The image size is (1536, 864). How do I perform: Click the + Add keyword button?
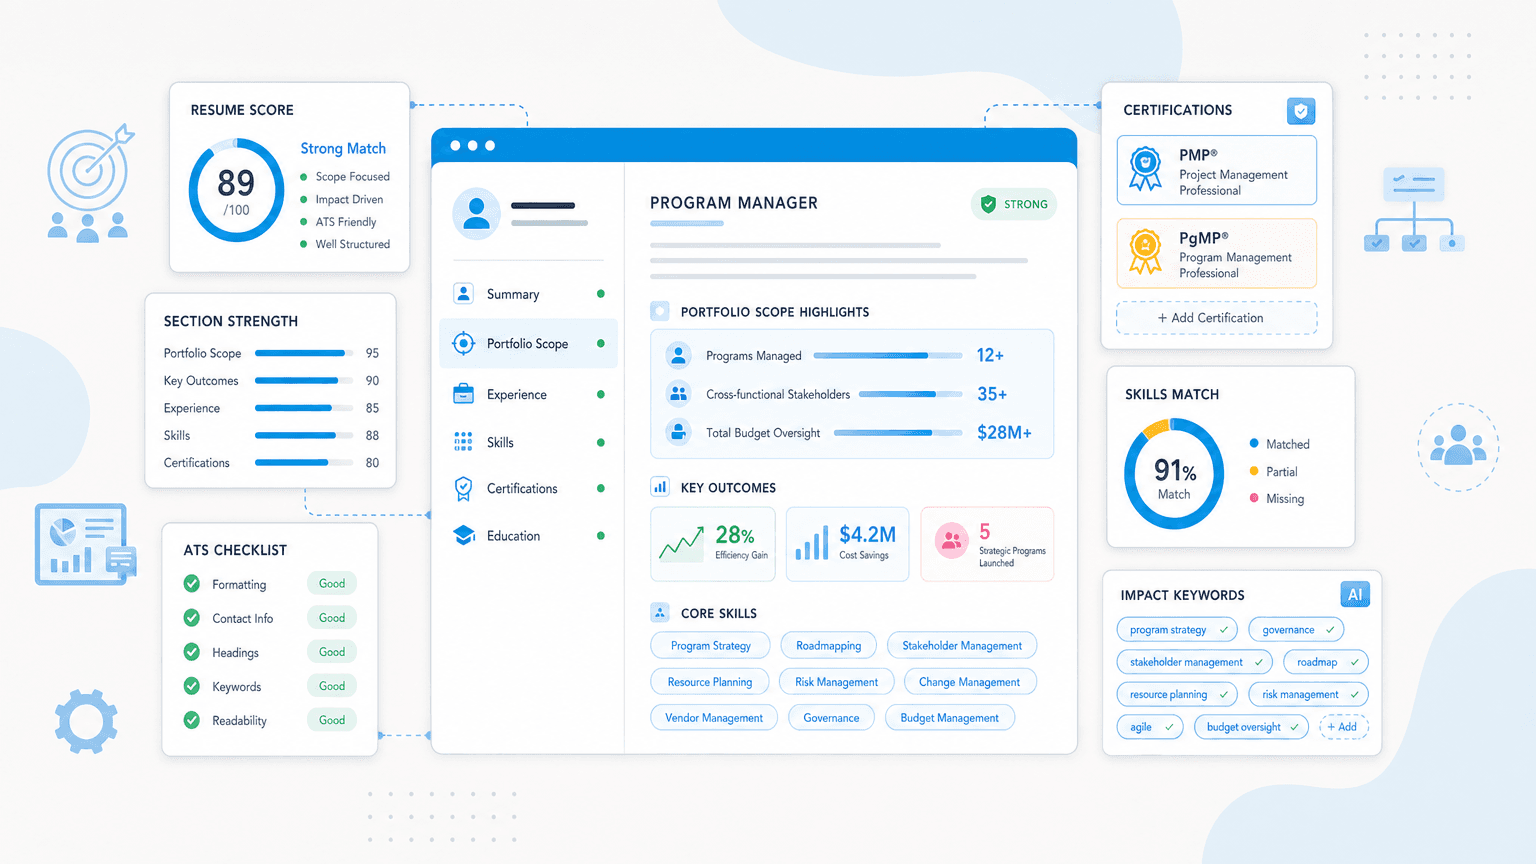[x=1343, y=727]
